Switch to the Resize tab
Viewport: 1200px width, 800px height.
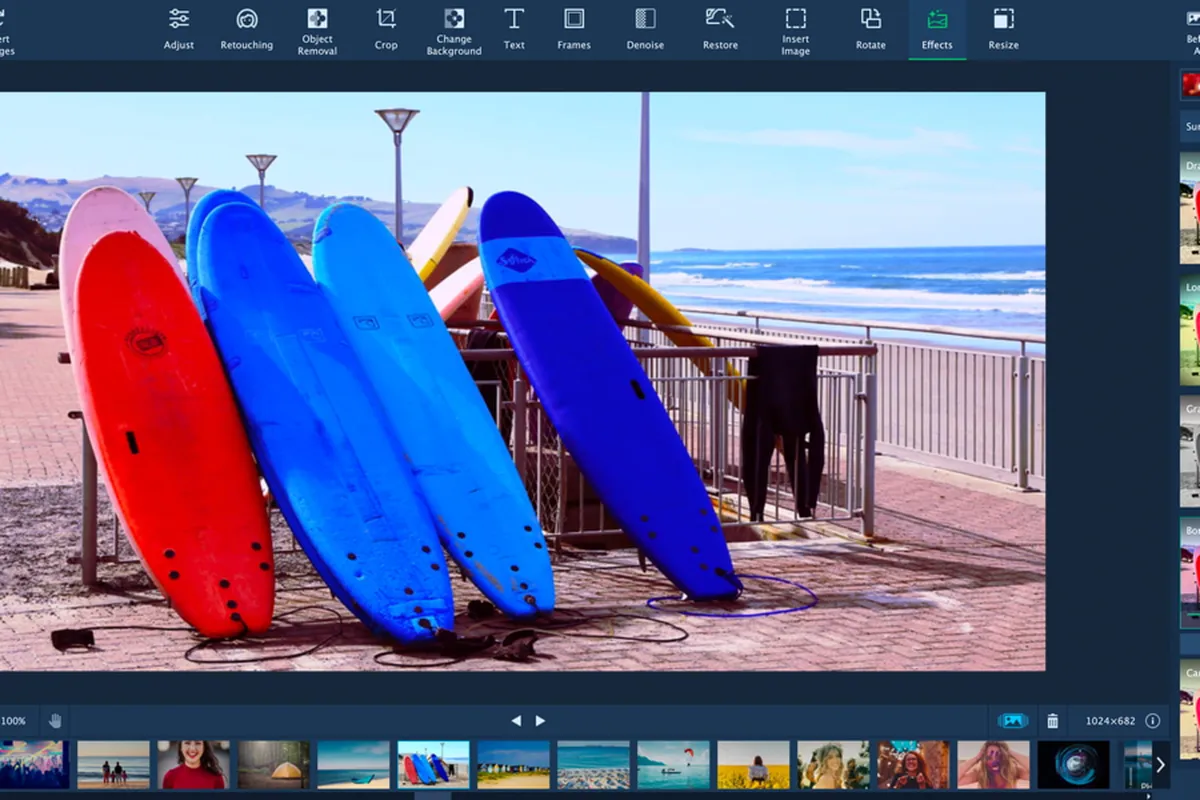tap(1003, 29)
